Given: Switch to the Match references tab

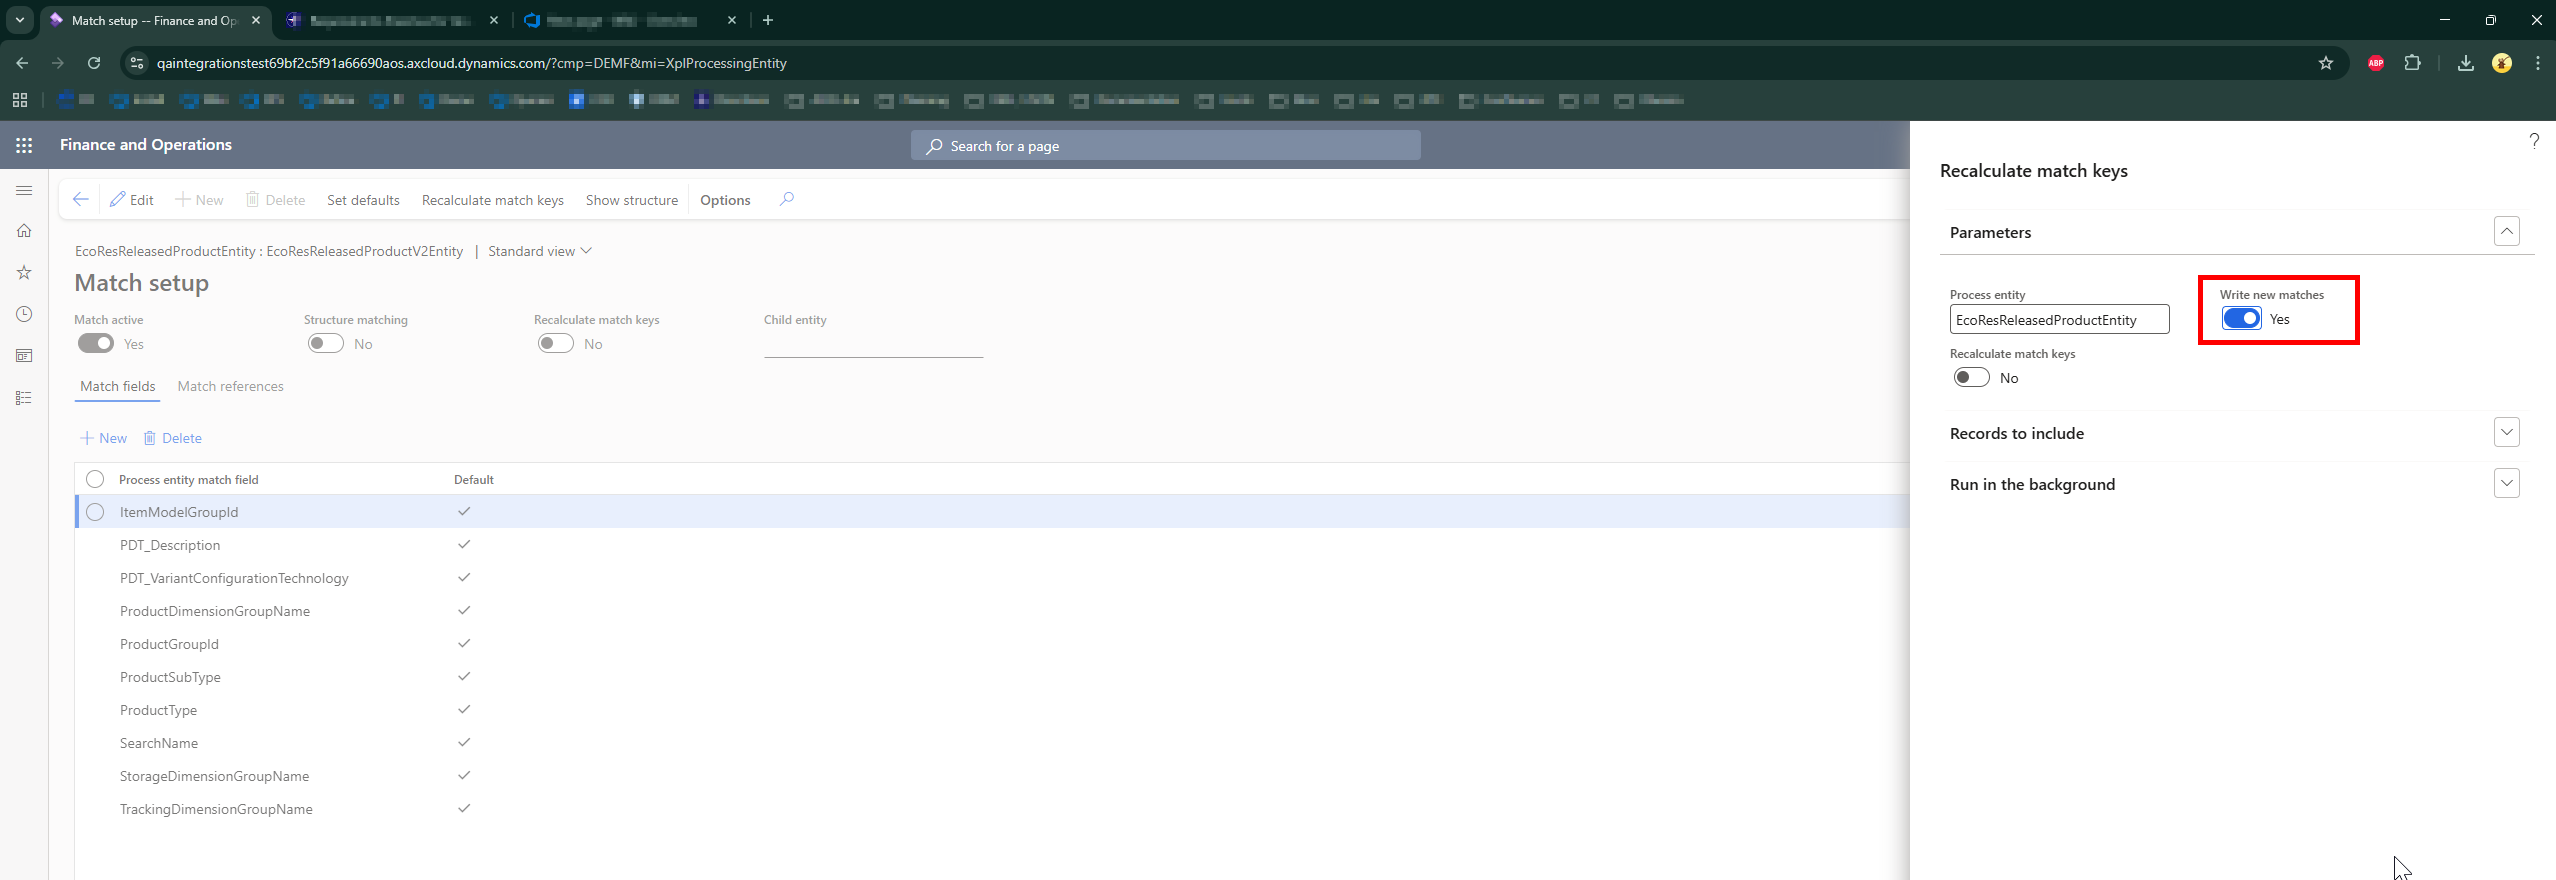Looking at the screenshot, I should pyautogui.click(x=230, y=386).
